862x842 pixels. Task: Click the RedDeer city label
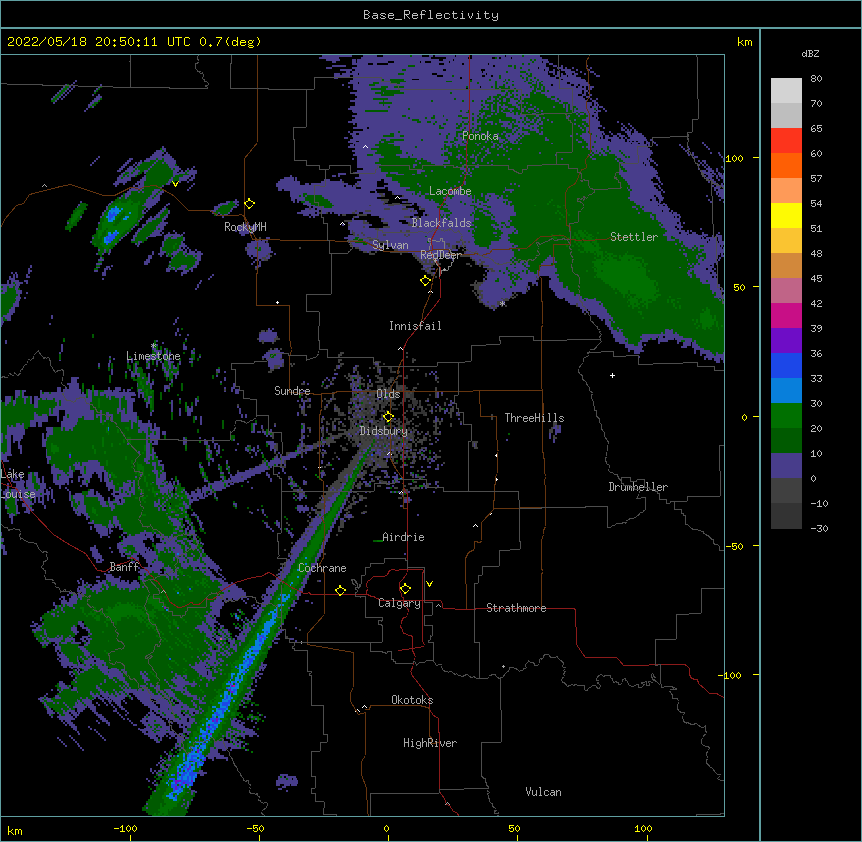(440, 255)
